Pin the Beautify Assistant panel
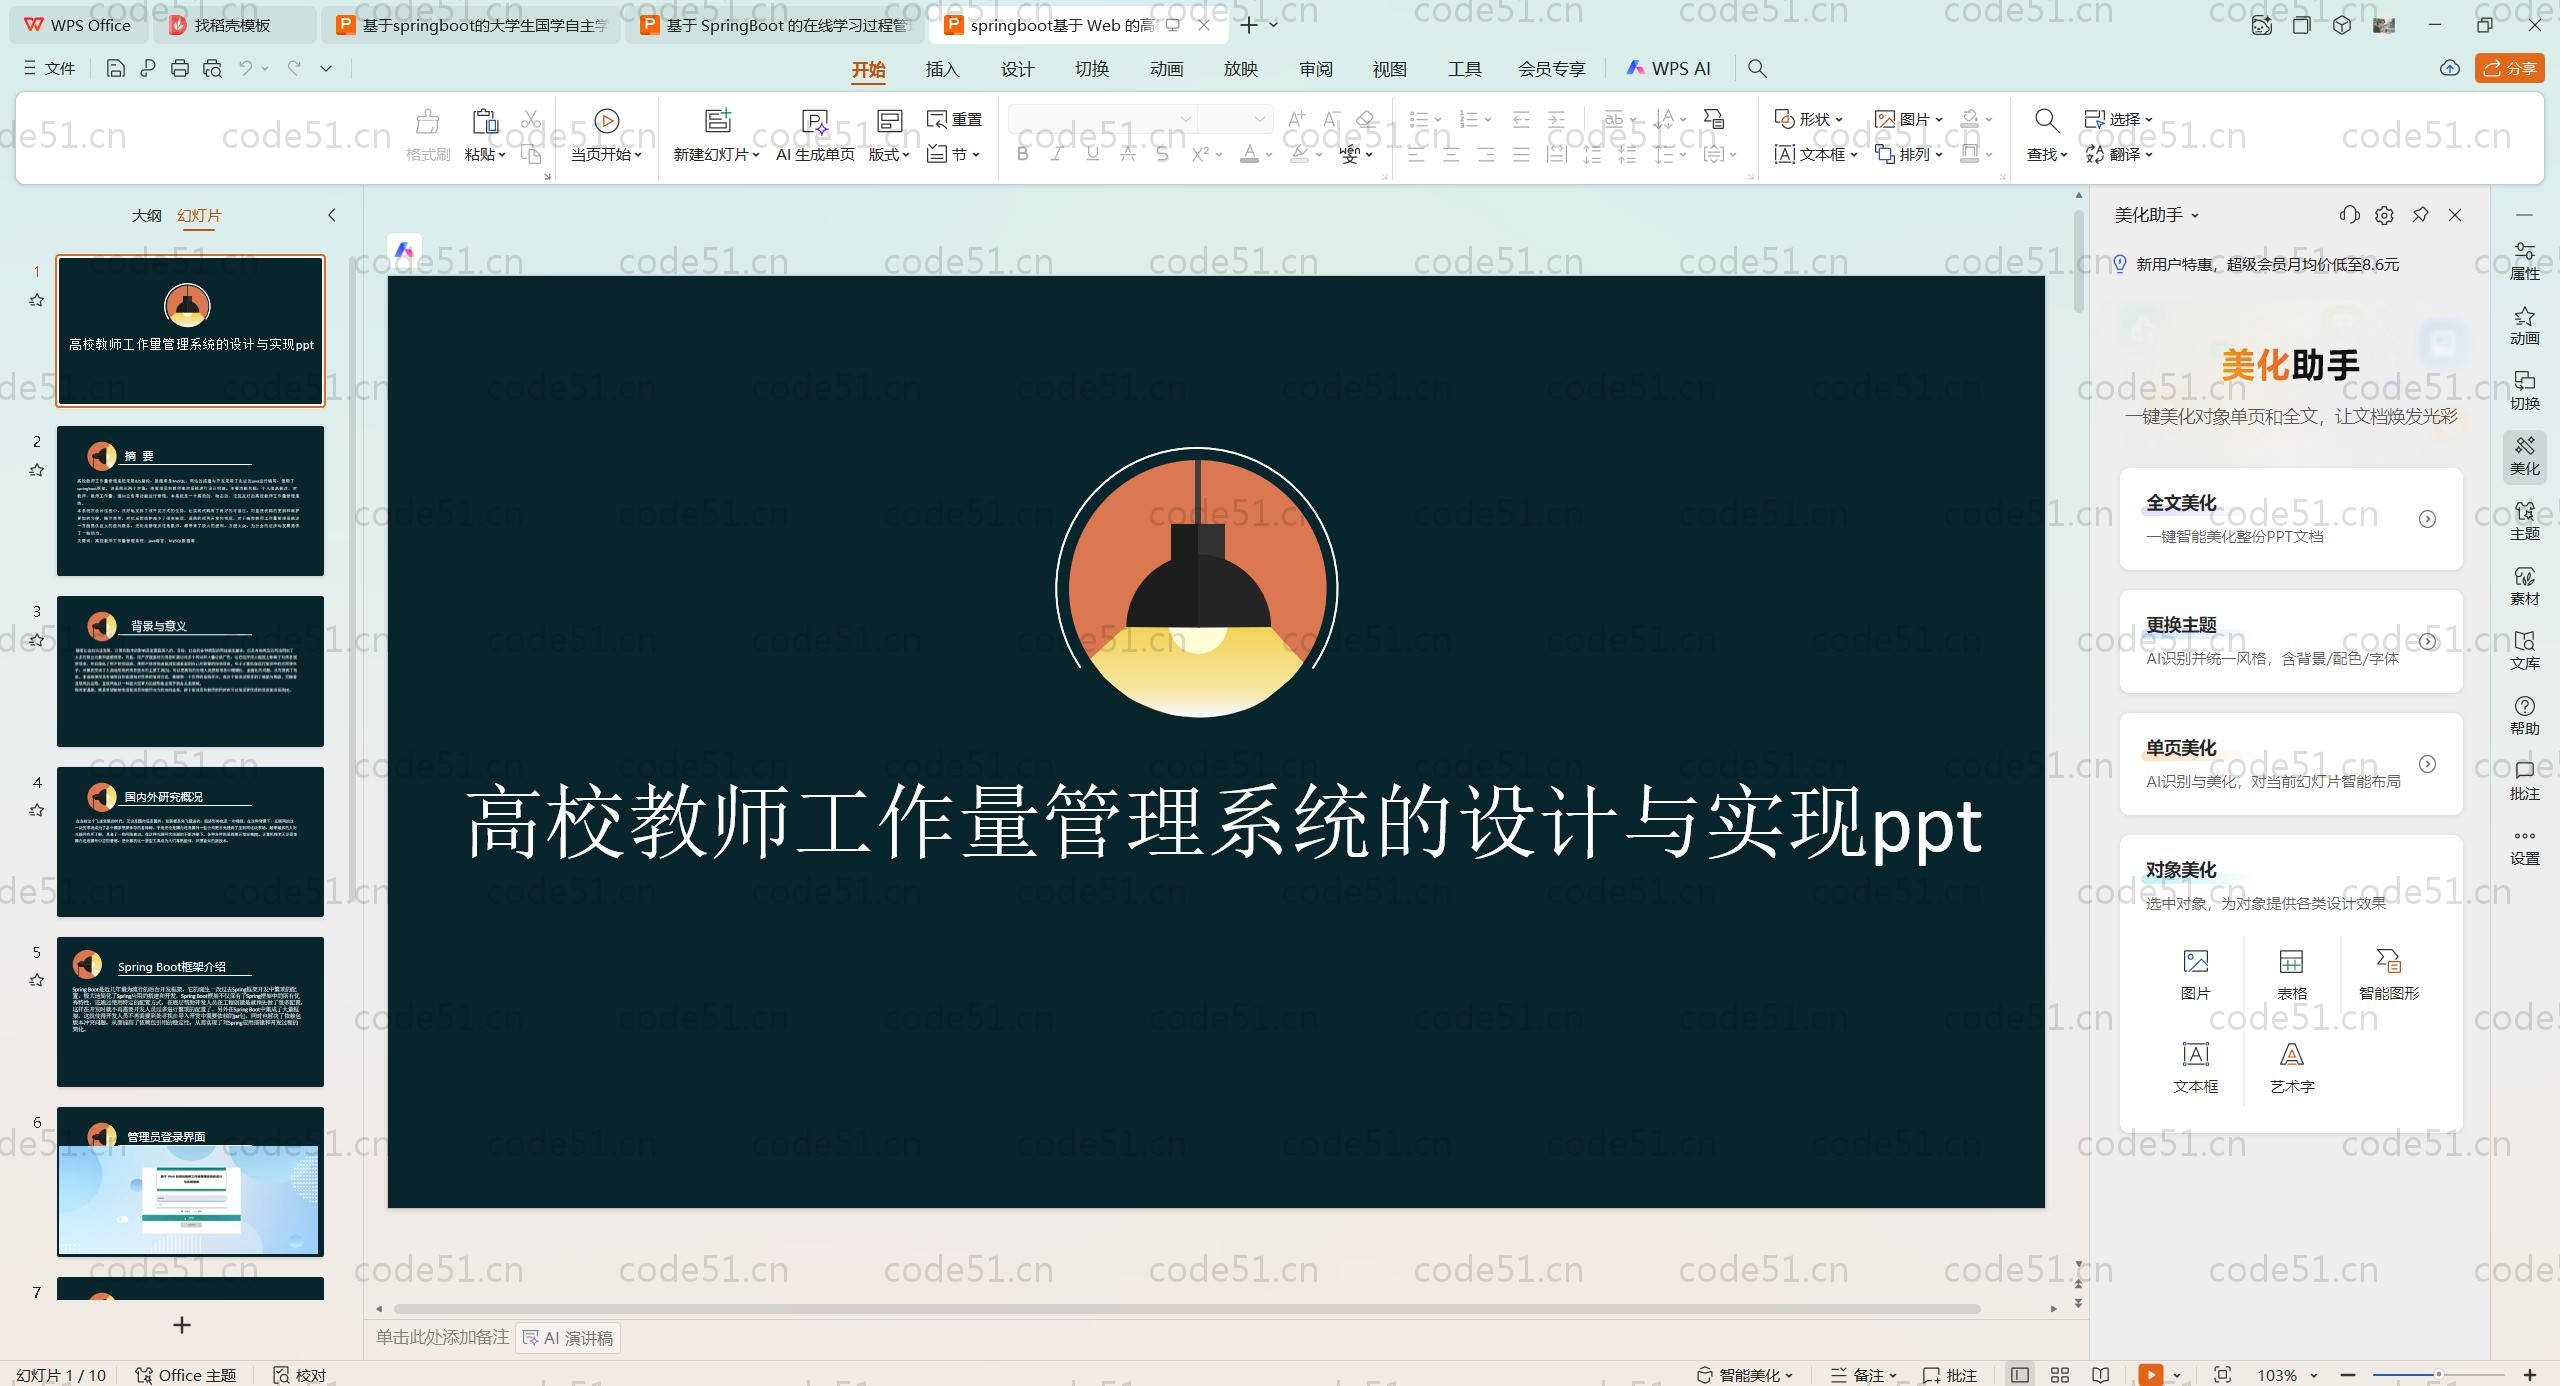 click(2420, 215)
